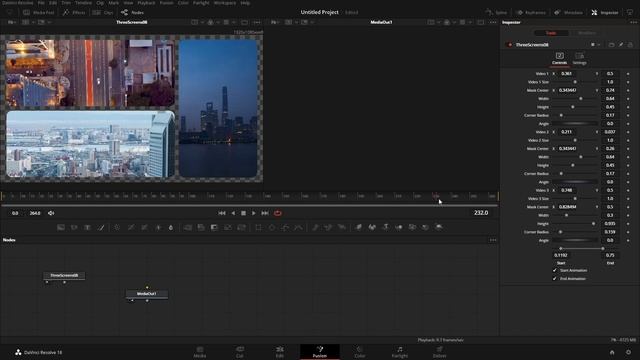Add a Background node from the toolbar

click(x=61, y=227)
